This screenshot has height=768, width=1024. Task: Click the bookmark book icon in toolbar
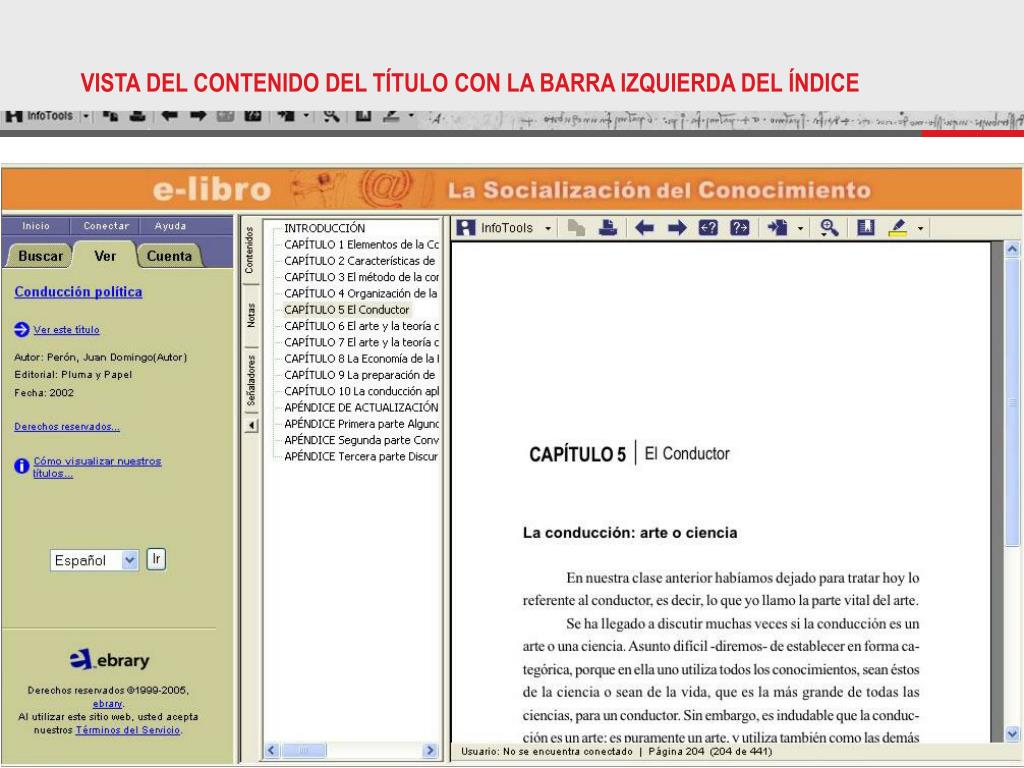(866, 228)
